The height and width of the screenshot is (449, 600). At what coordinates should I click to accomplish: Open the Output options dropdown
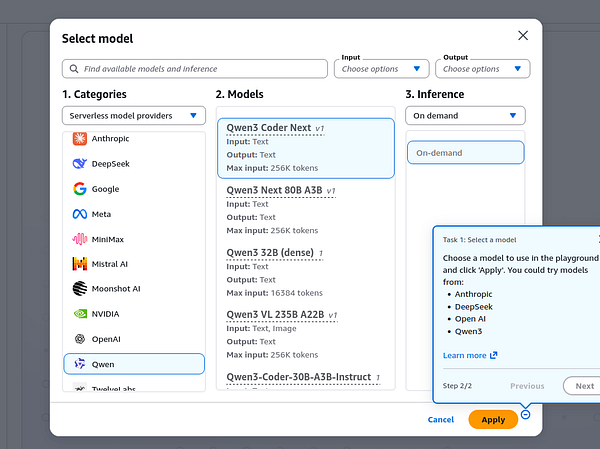[x=483, y=69]
